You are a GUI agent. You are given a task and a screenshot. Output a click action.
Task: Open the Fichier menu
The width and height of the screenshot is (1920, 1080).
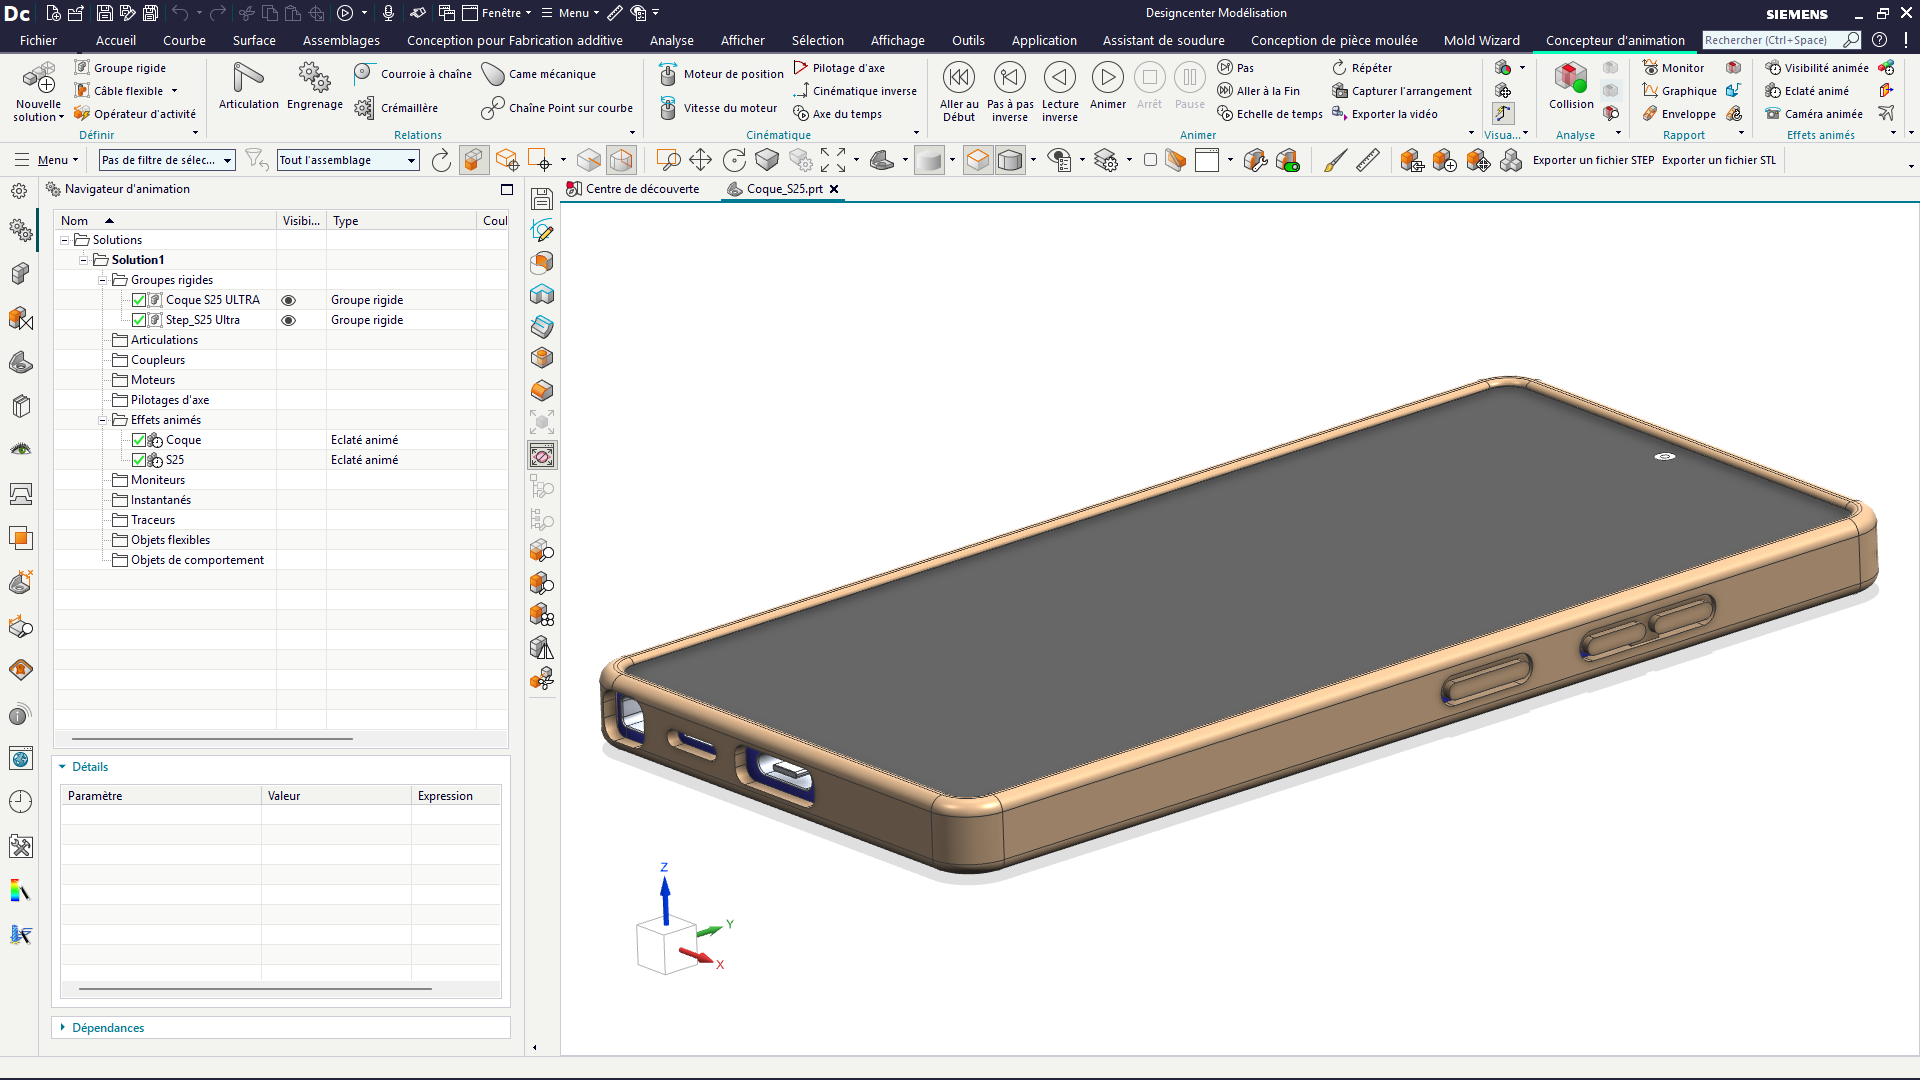(x=38, y=41)
